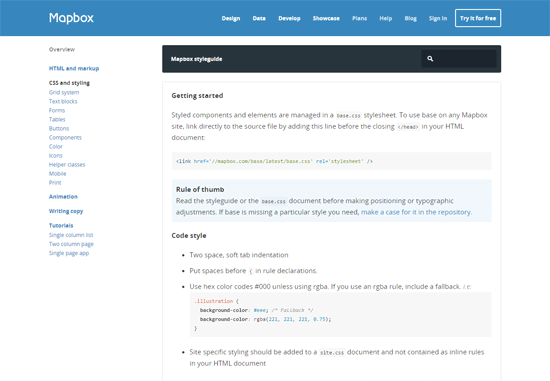
Task: Jump to Grid system in sidebar
Action: coord(64,92)
